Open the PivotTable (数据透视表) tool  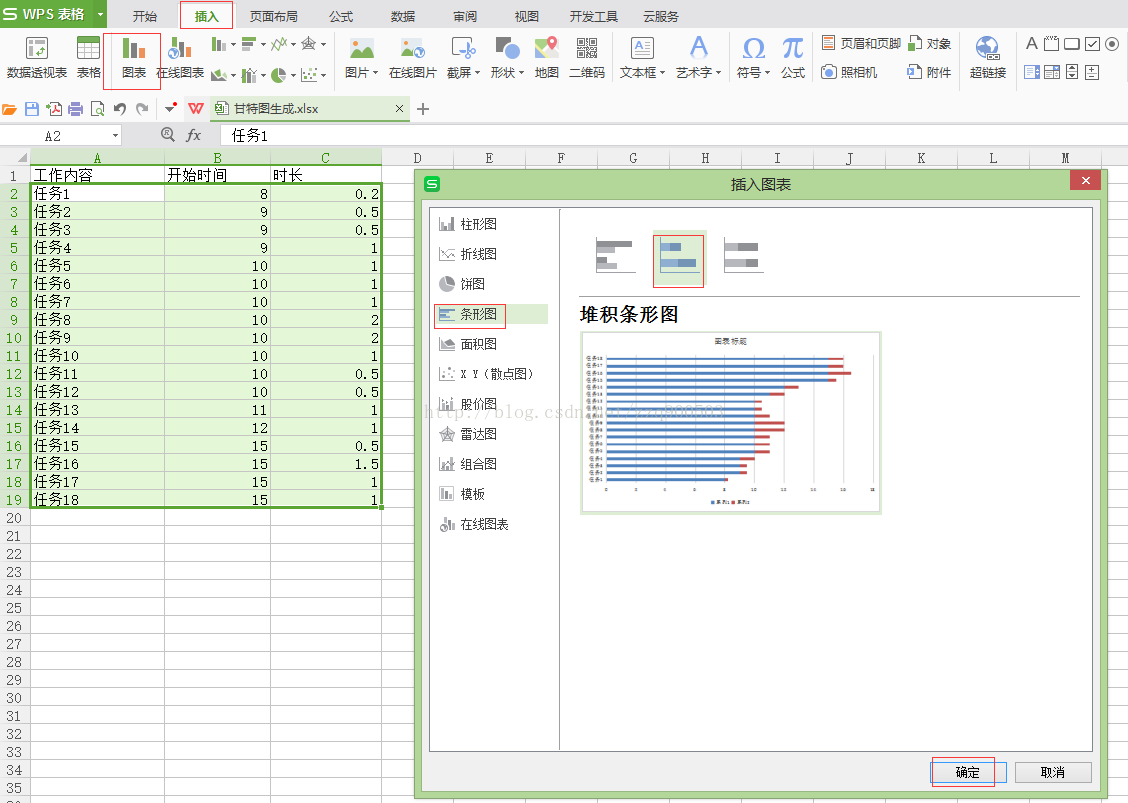(x=37, y=58)
